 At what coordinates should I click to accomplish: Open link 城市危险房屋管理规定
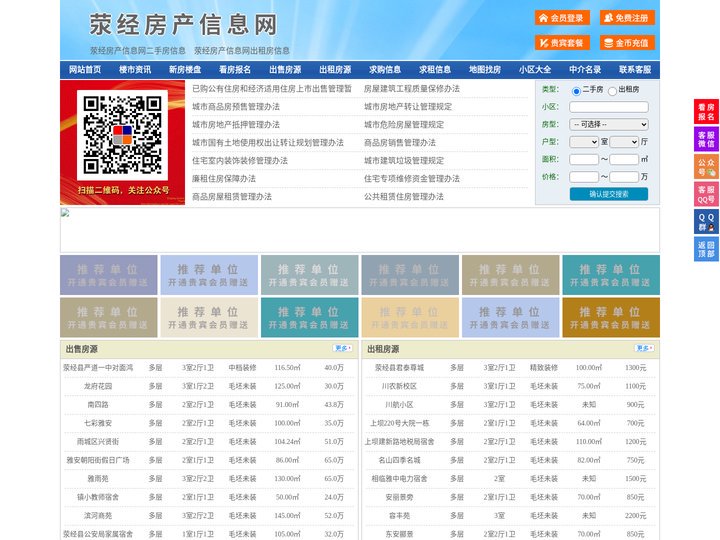(x=404, y=124)
